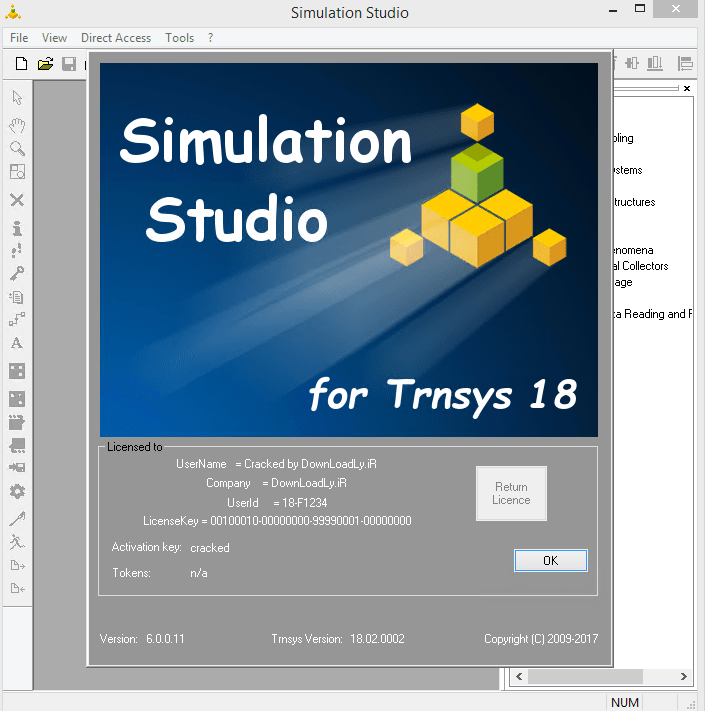Click the 'Copyright (C) 2009-2017' text
Image resolution: width=705 pixels, height=711 pixels.
click(541, 639)
